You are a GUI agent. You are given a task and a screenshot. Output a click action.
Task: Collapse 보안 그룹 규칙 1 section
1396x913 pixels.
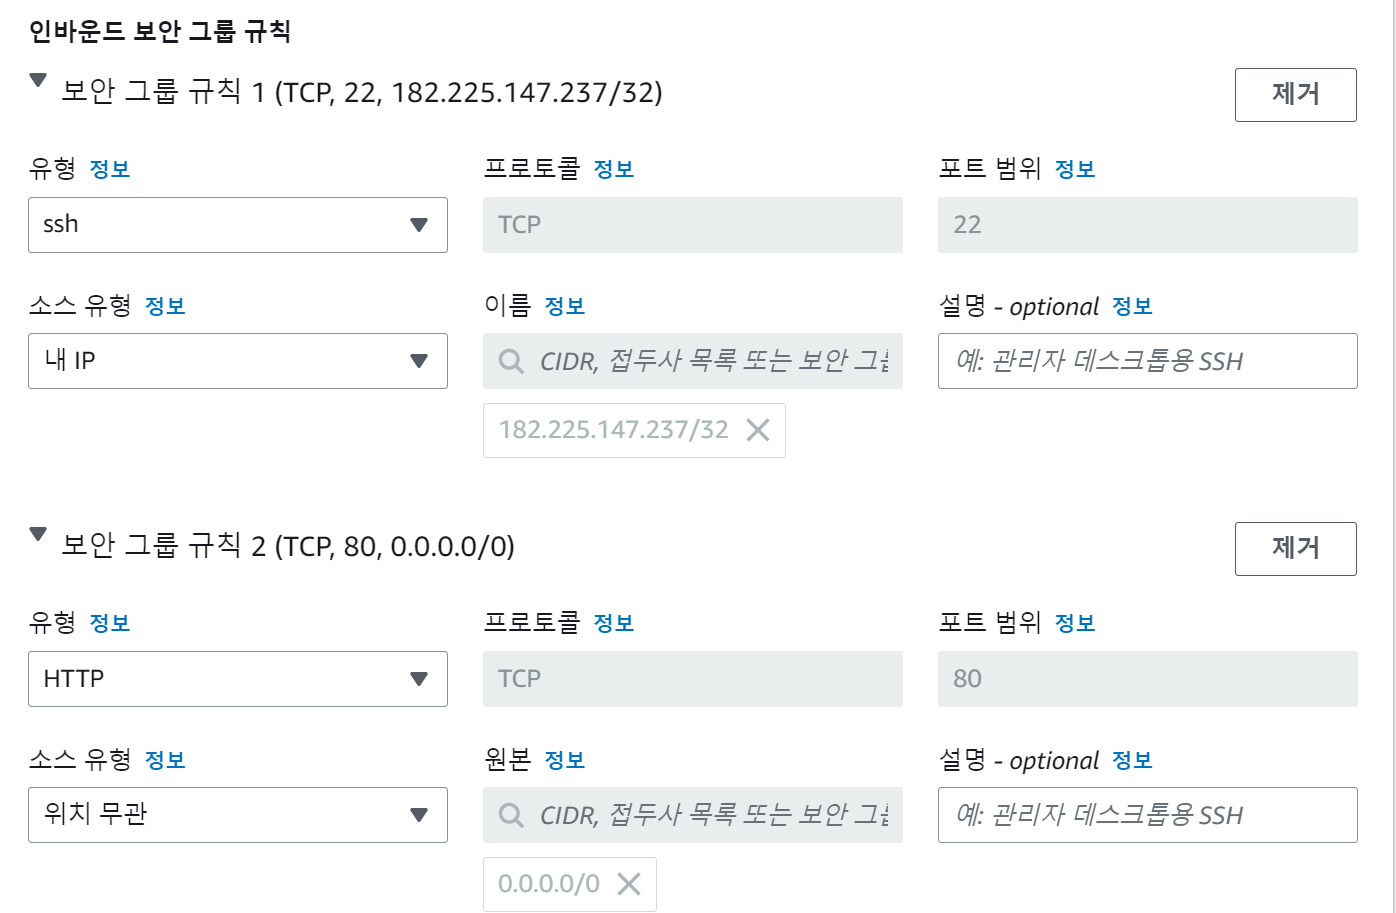click(x=38, y=81)
